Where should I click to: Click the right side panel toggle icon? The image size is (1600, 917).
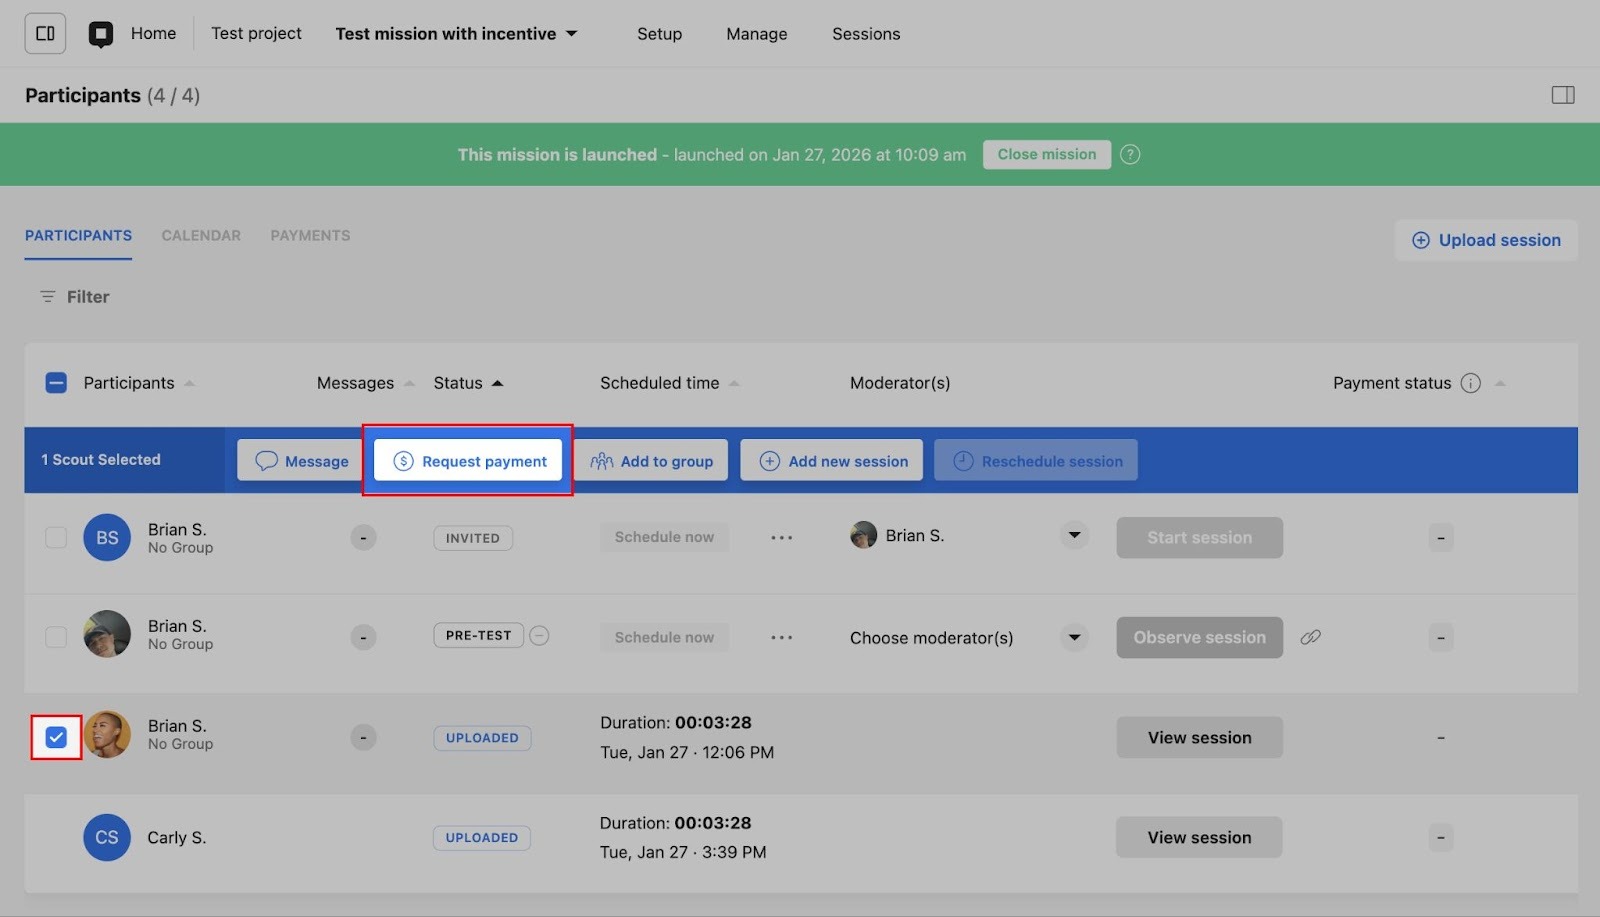click(1562, 95)
